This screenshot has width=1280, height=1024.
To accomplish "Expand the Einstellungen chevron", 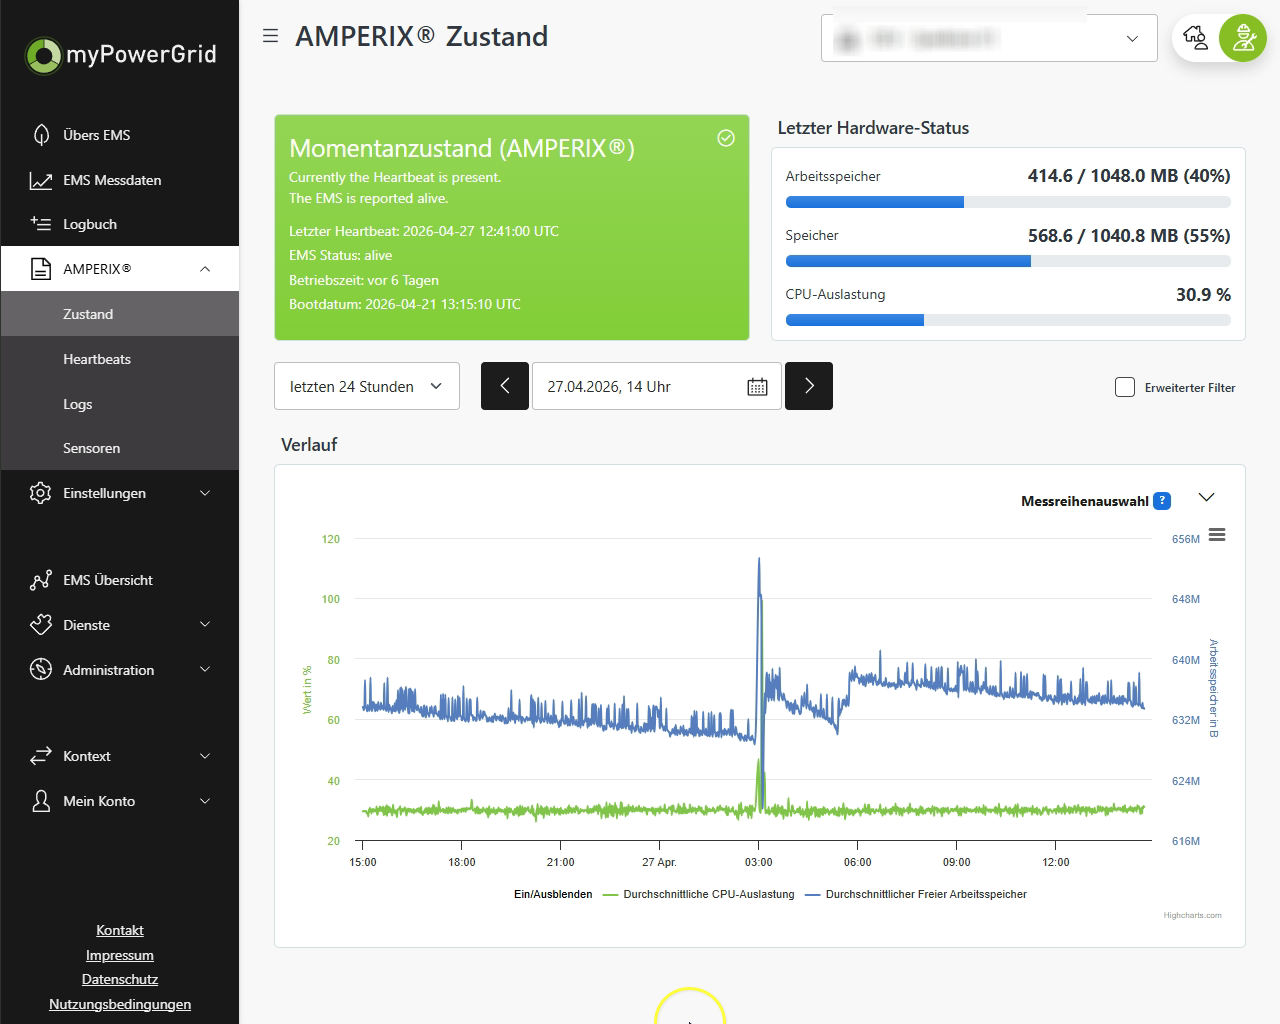I will (205, 493).
